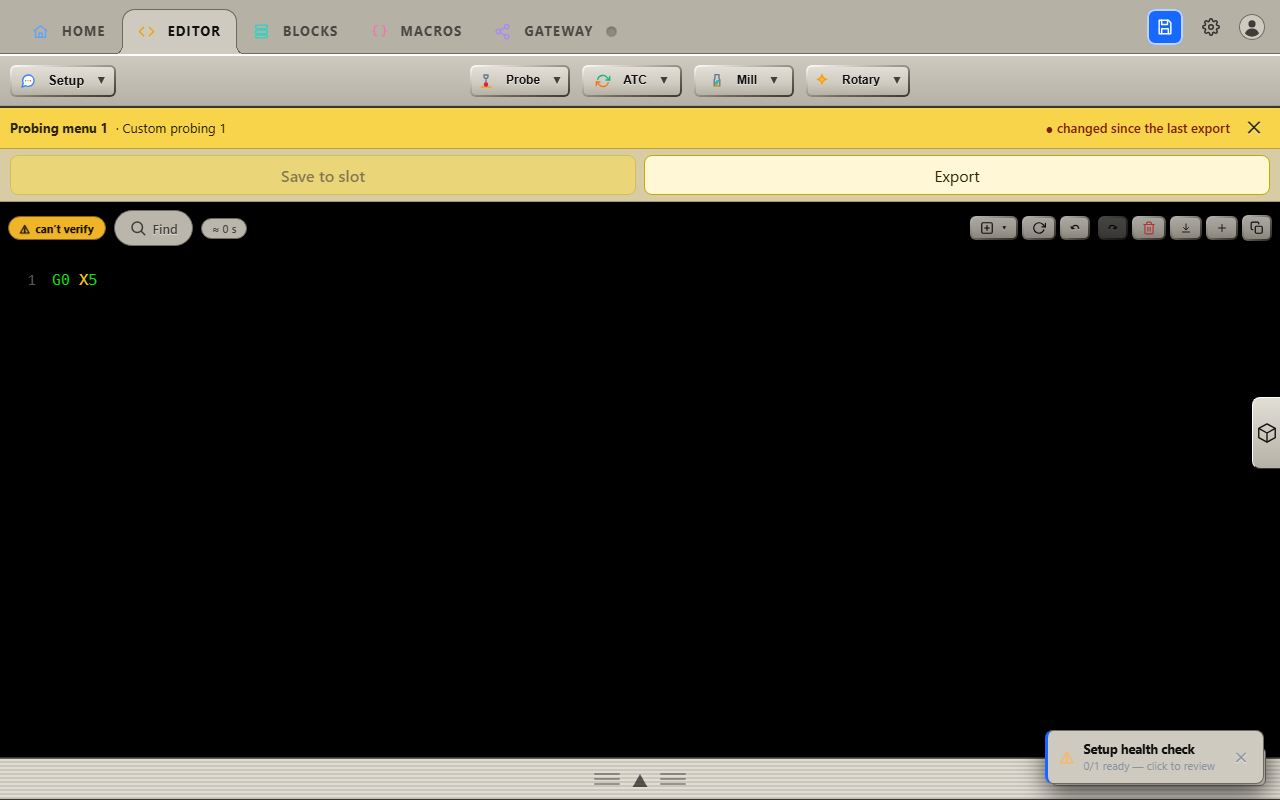Delete code with the red trash icon
Image resolution: width=1280 pixels, height=800 pixels.
[1149, 228]
